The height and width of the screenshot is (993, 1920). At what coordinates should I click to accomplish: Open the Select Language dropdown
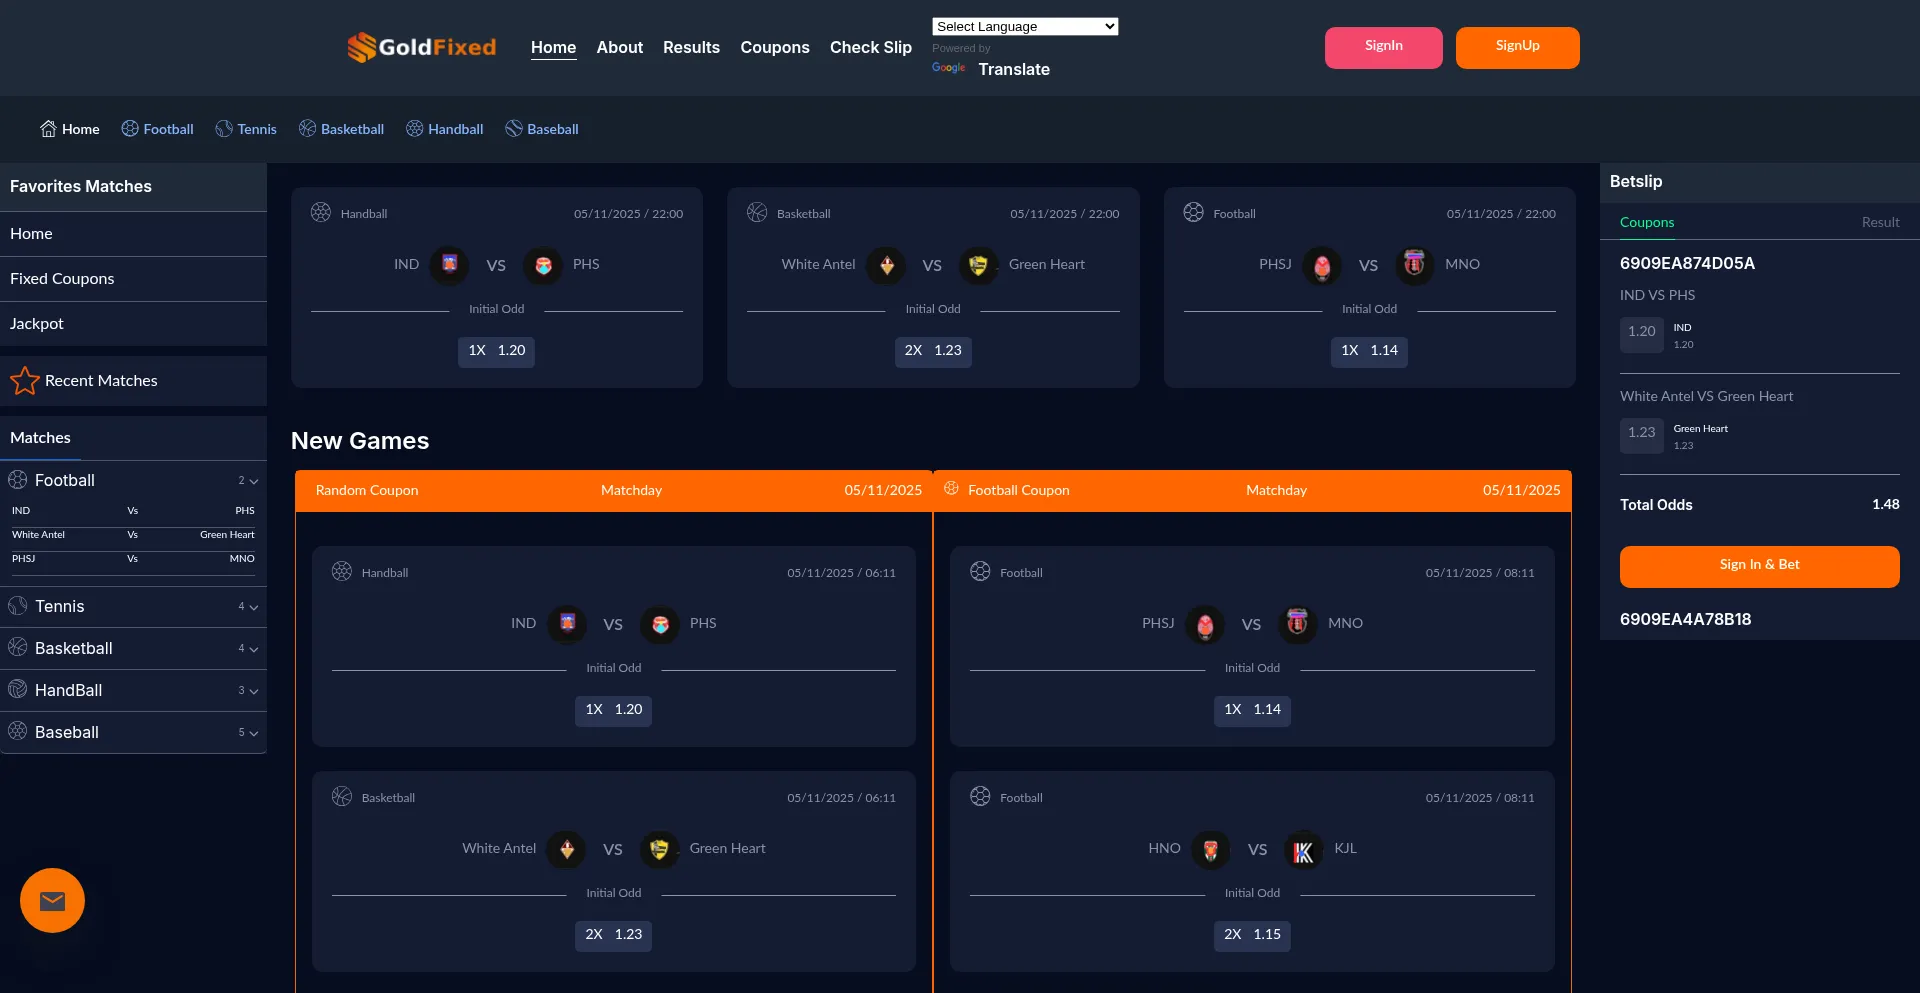point(1025,27)
